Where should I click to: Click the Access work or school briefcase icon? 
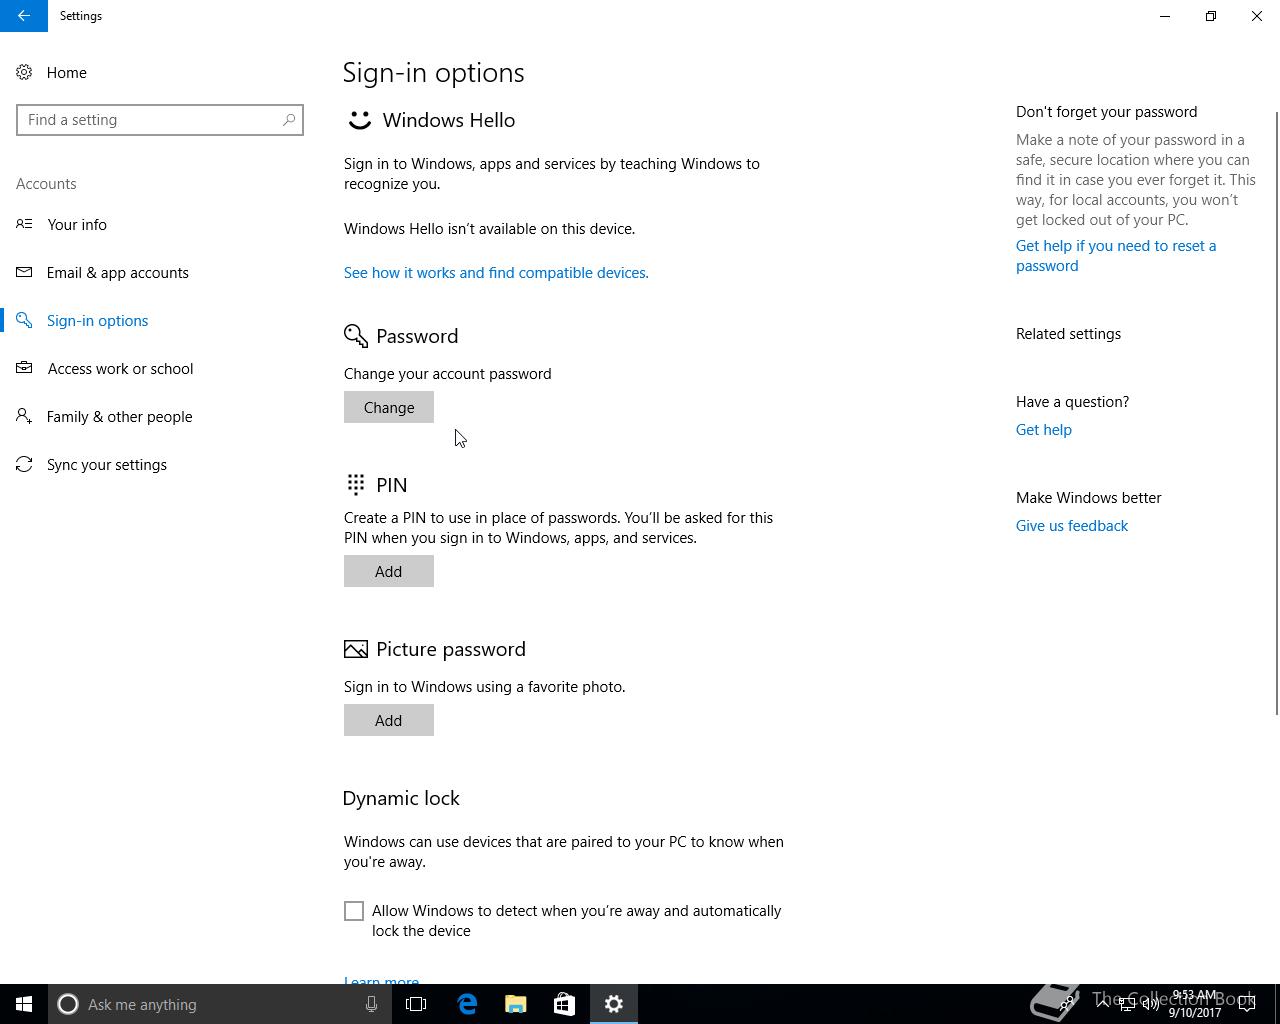(24, 368)
